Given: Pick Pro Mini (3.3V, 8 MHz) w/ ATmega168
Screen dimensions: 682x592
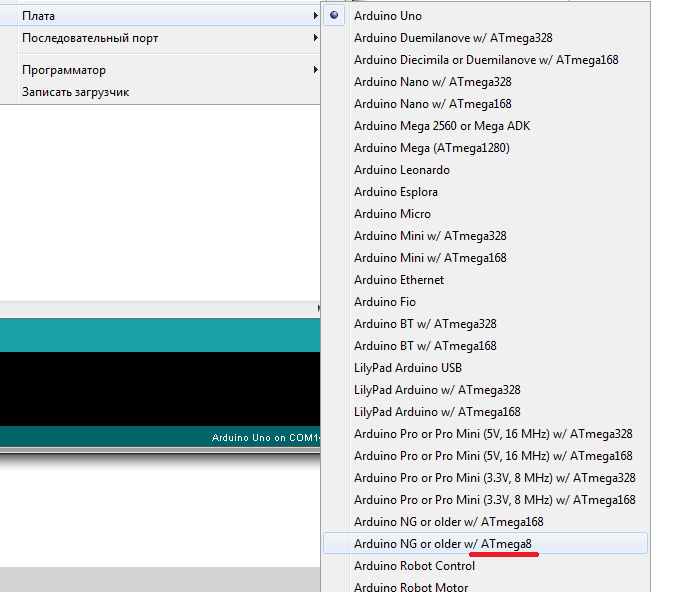Looking at the screenshot, I should click(485, 499).
